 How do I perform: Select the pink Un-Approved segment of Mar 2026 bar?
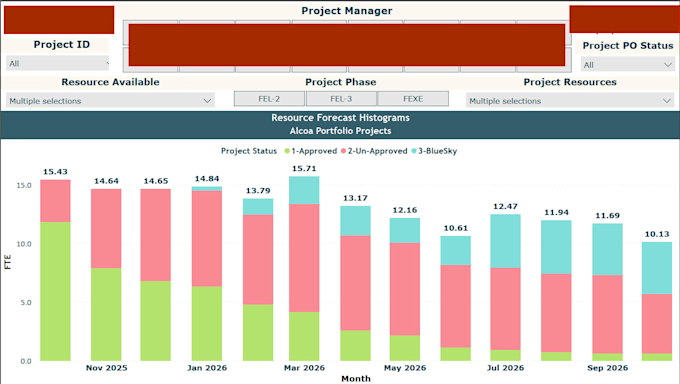304,258
